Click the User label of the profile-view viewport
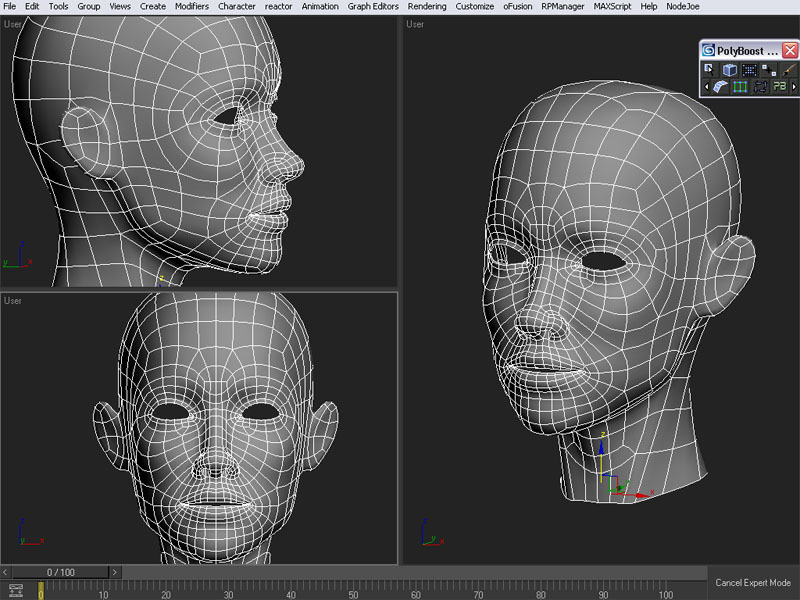 [13, 24]
